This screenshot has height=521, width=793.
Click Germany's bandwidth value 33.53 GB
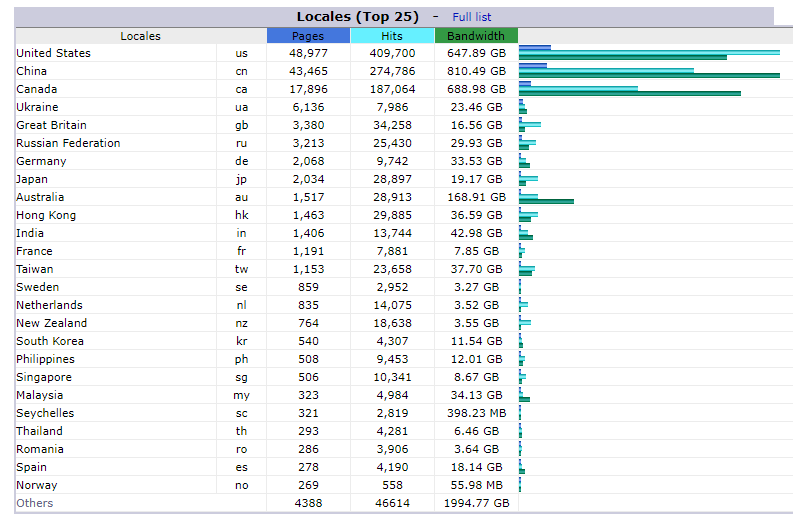[476, 162]
